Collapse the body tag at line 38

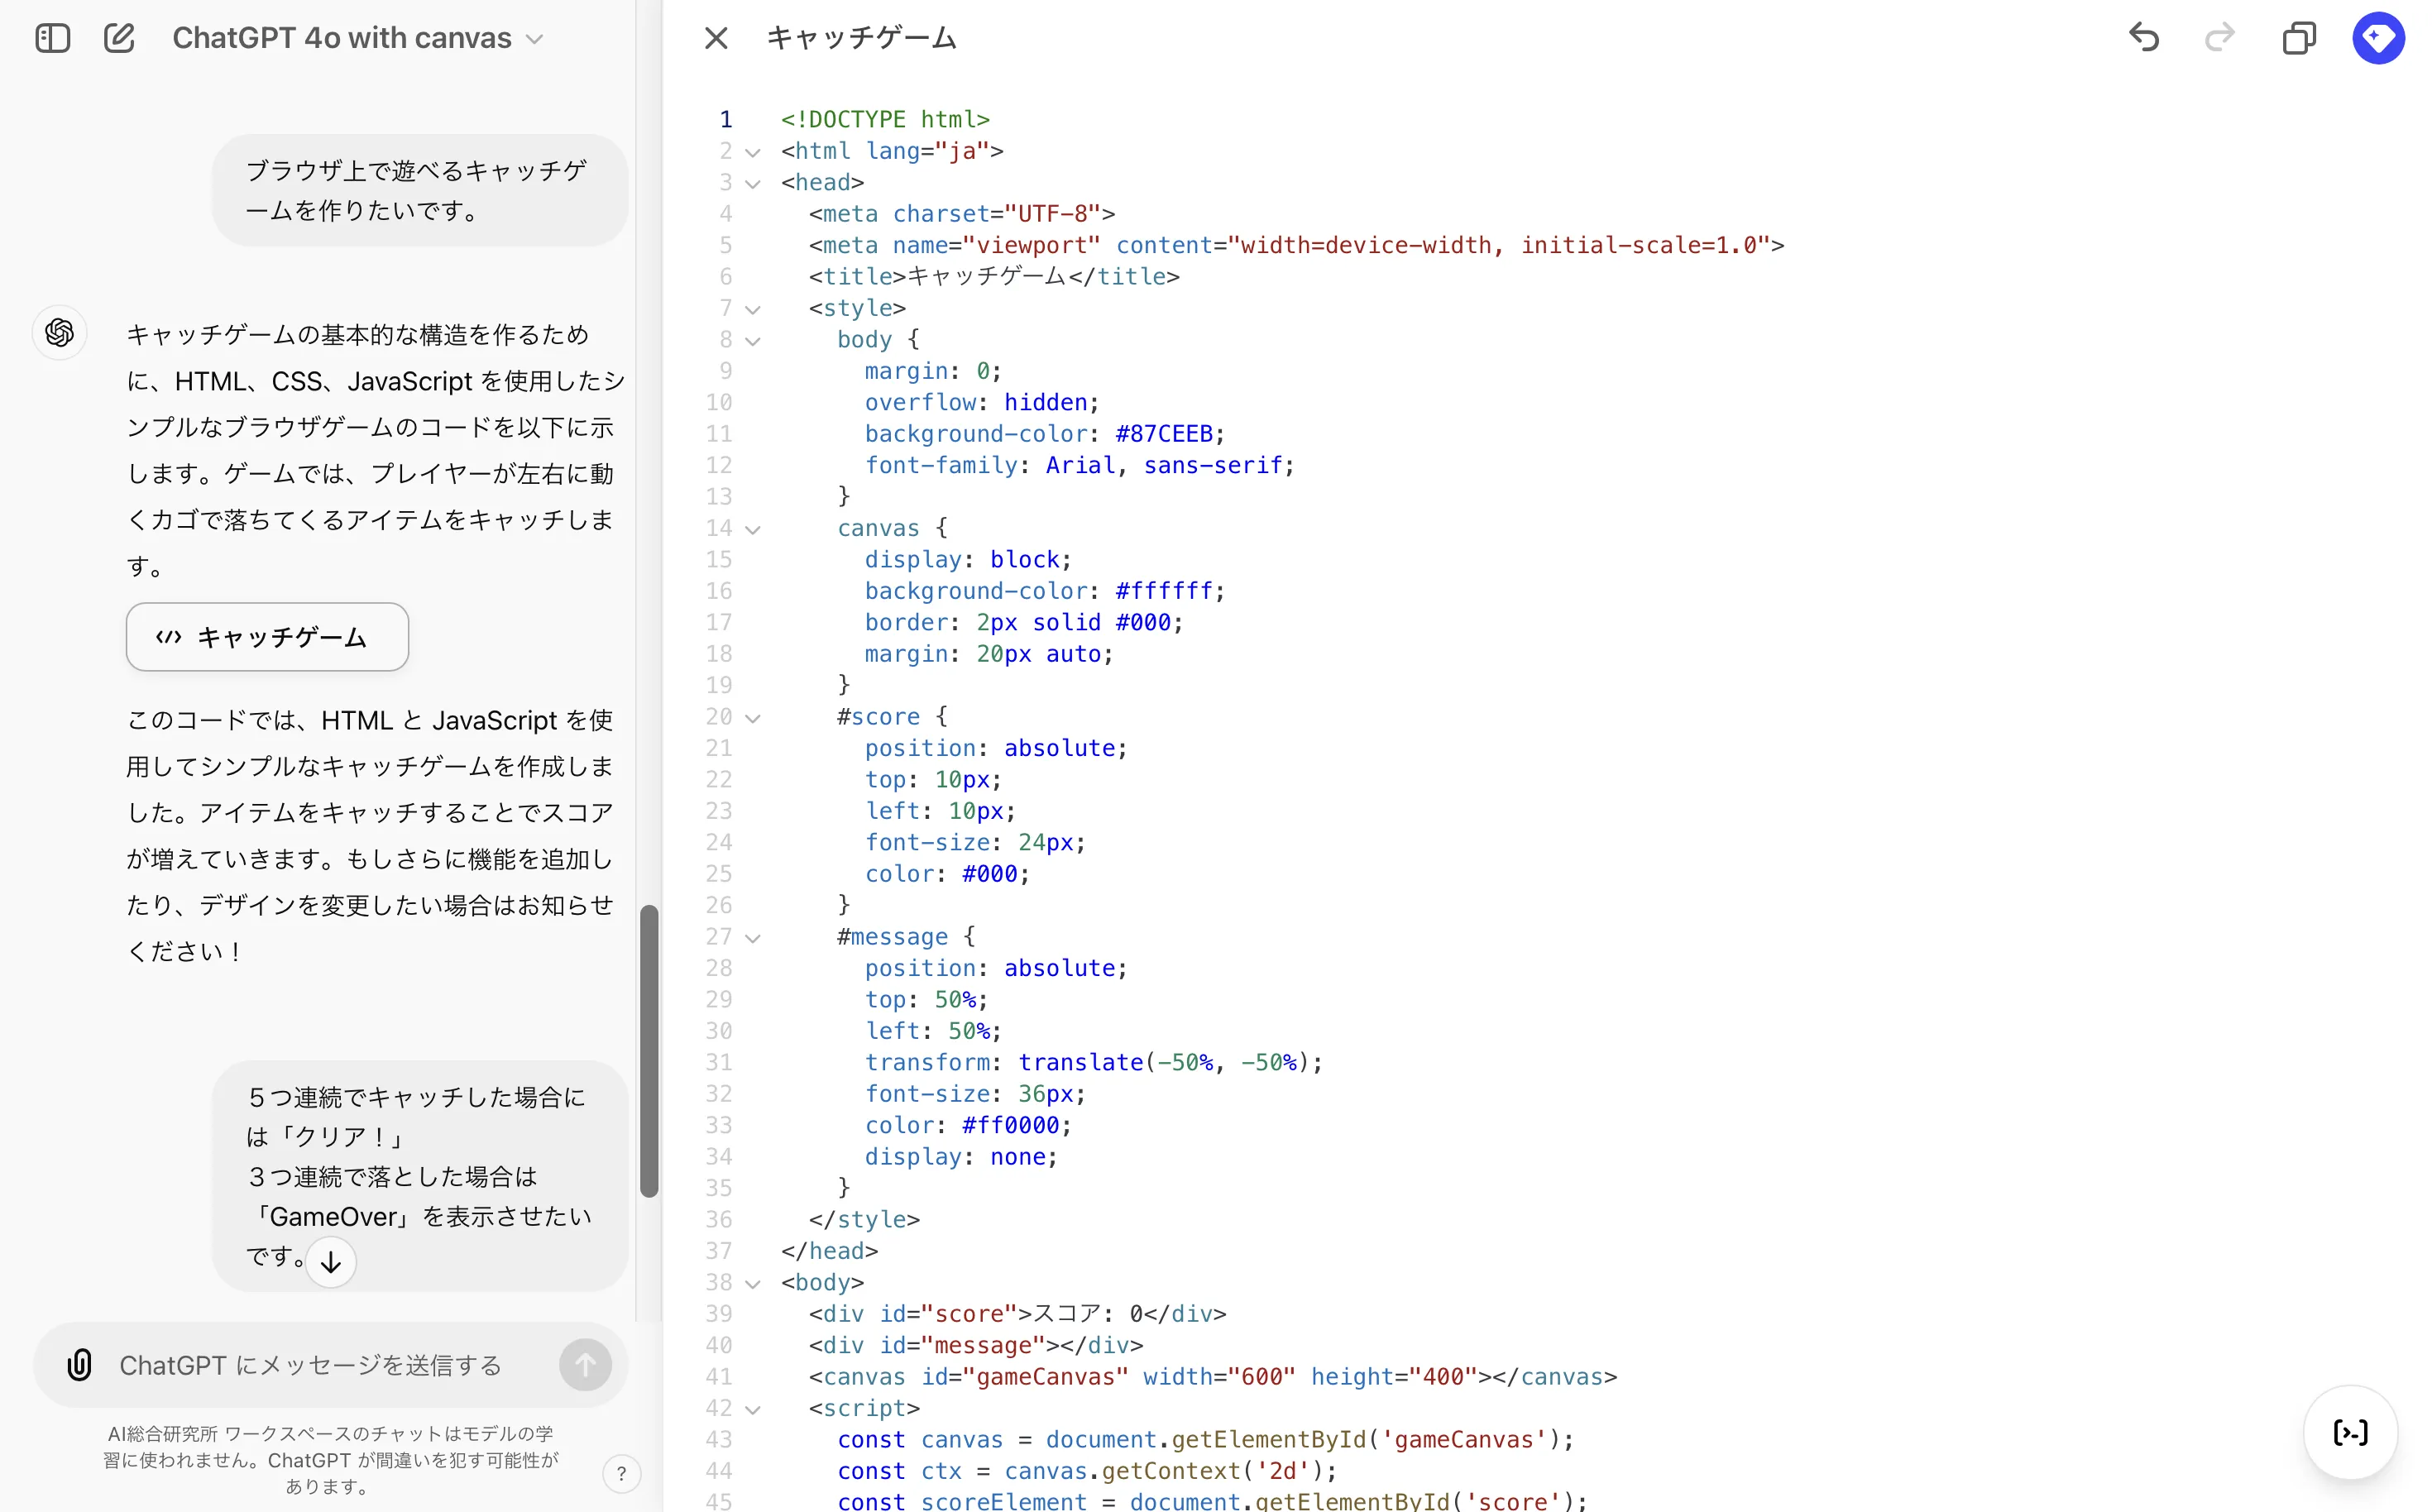point(754,1283)
